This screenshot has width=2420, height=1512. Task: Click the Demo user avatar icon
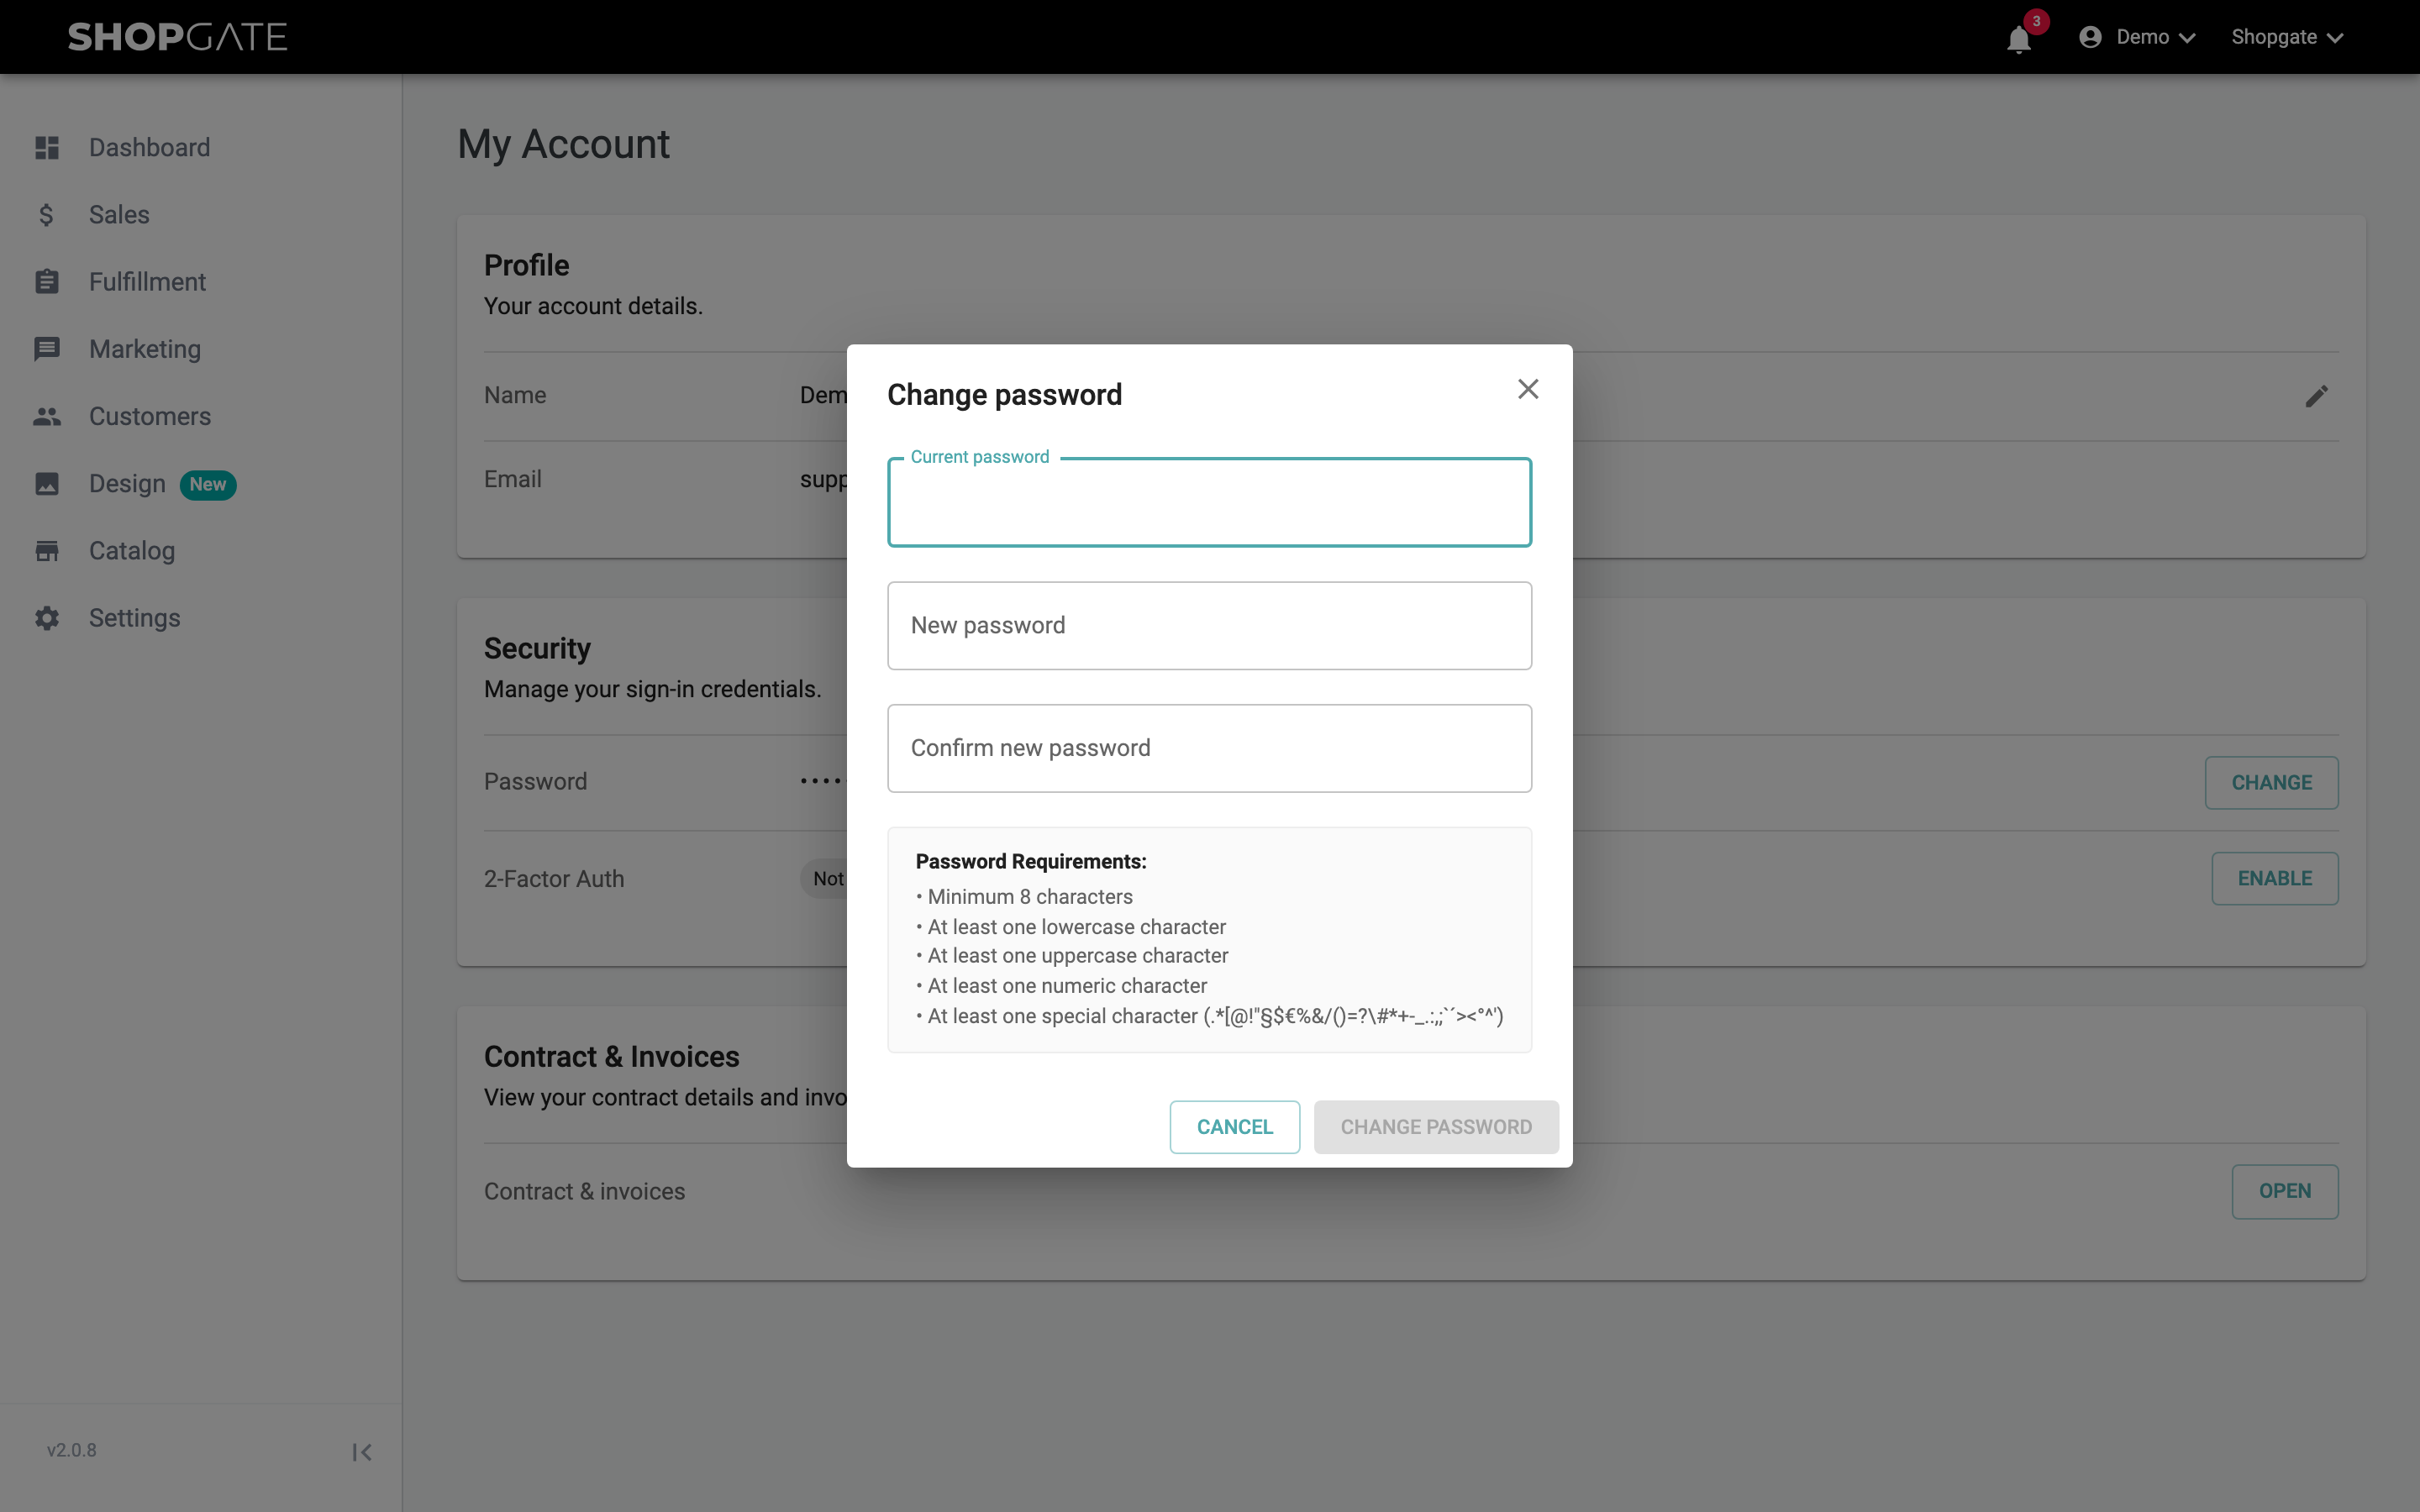[2090, 37]
